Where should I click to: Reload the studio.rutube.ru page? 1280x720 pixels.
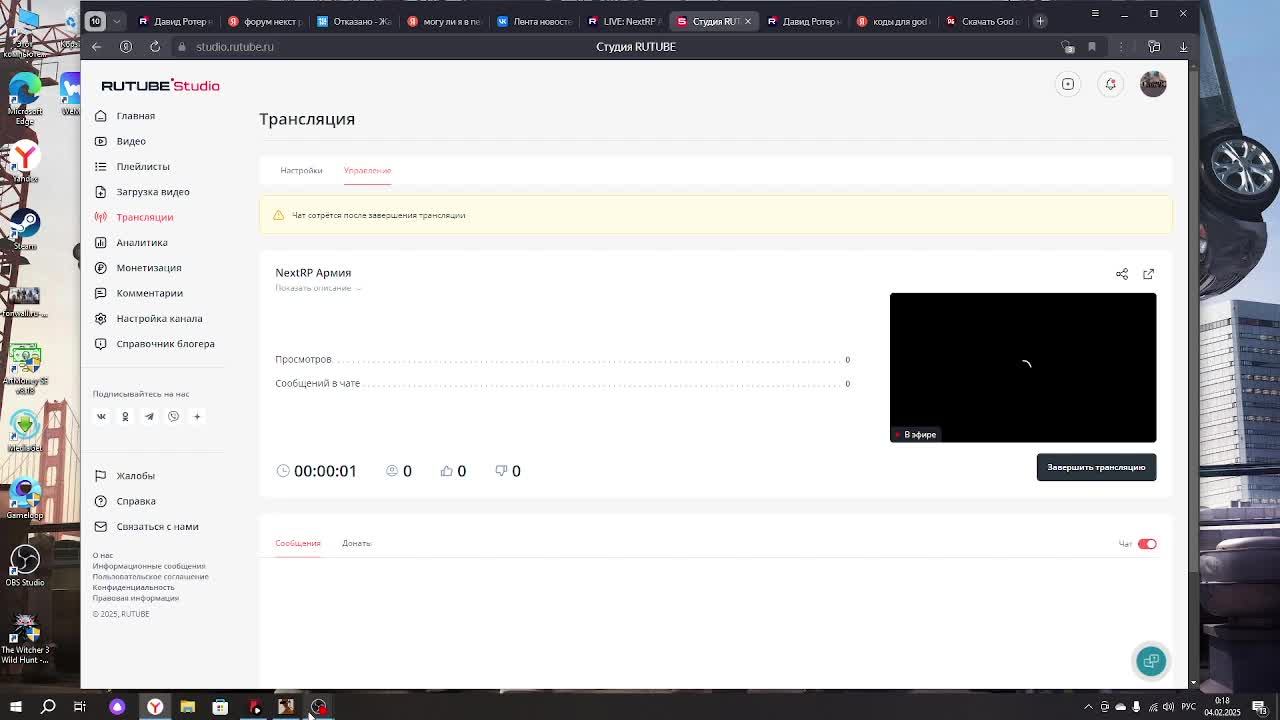(155, 47)
